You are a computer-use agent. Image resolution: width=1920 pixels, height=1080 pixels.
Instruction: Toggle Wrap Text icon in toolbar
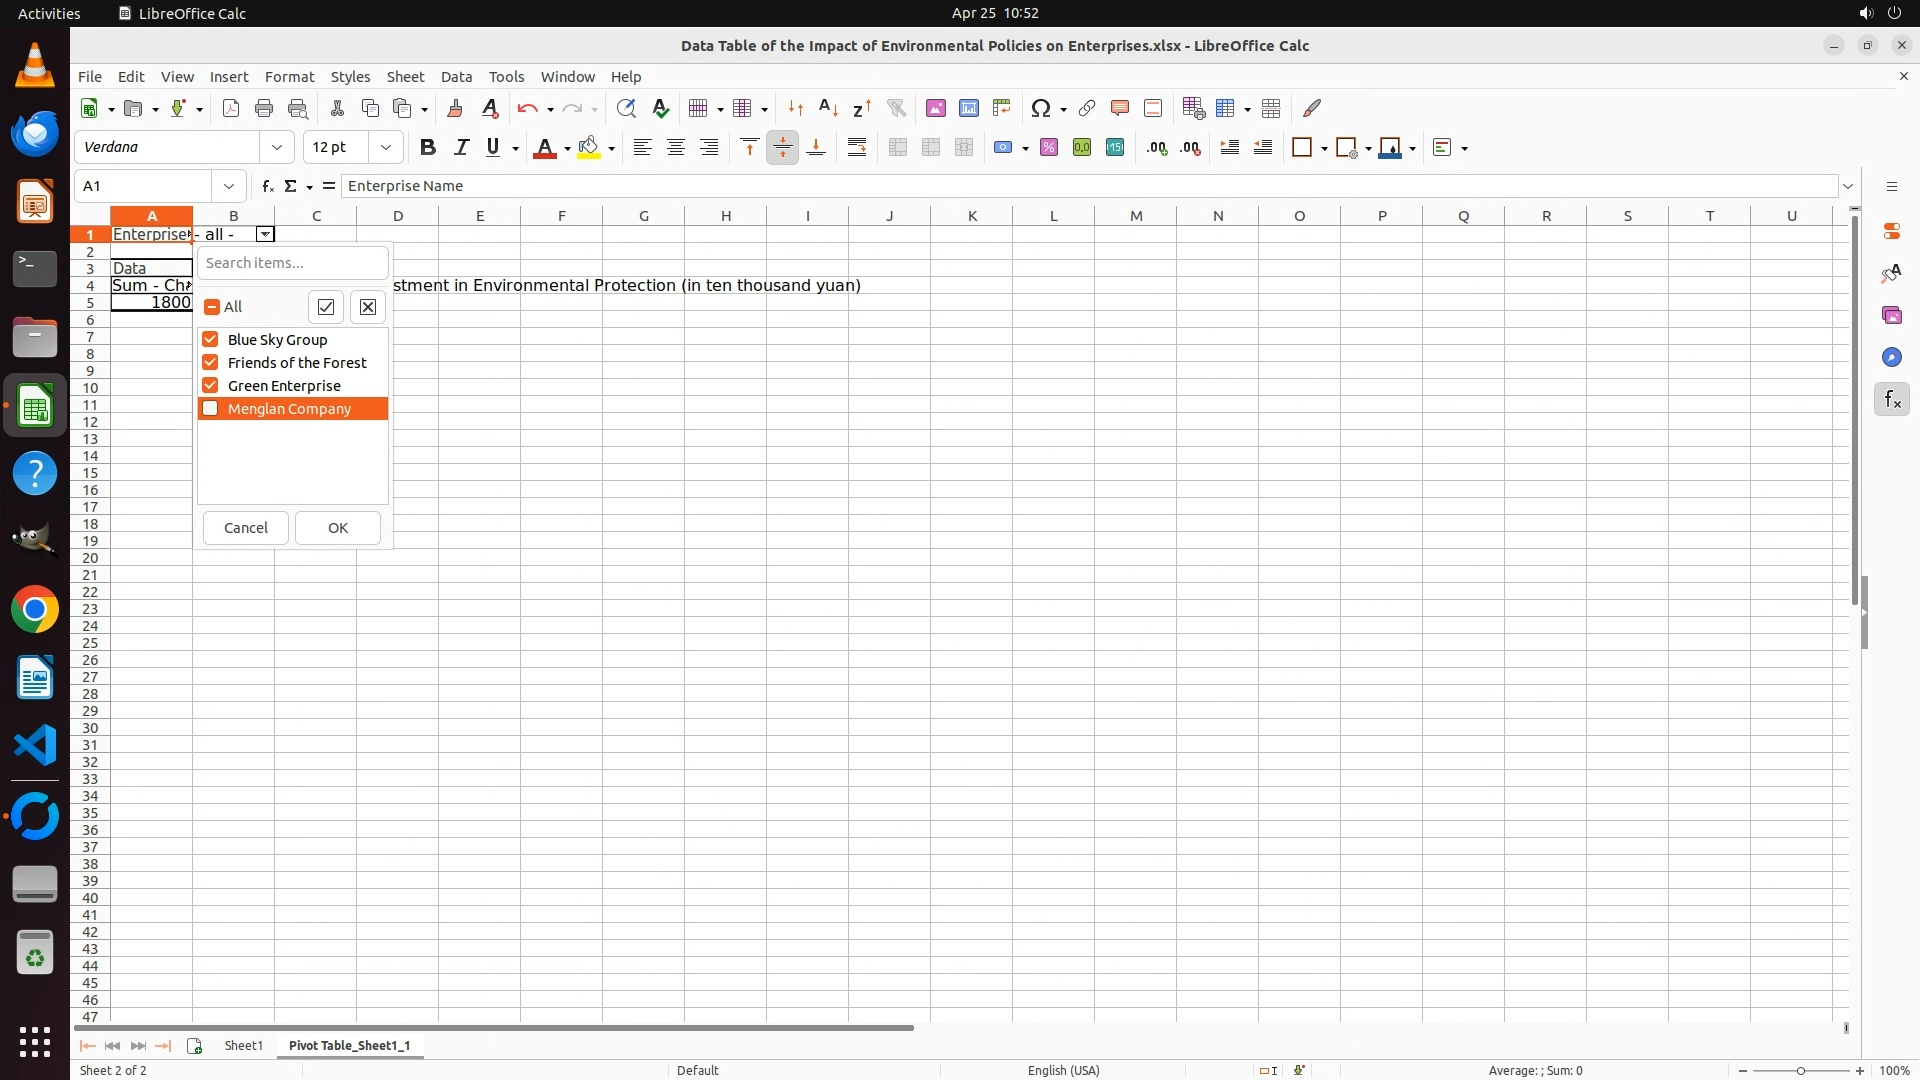point(857,148)
